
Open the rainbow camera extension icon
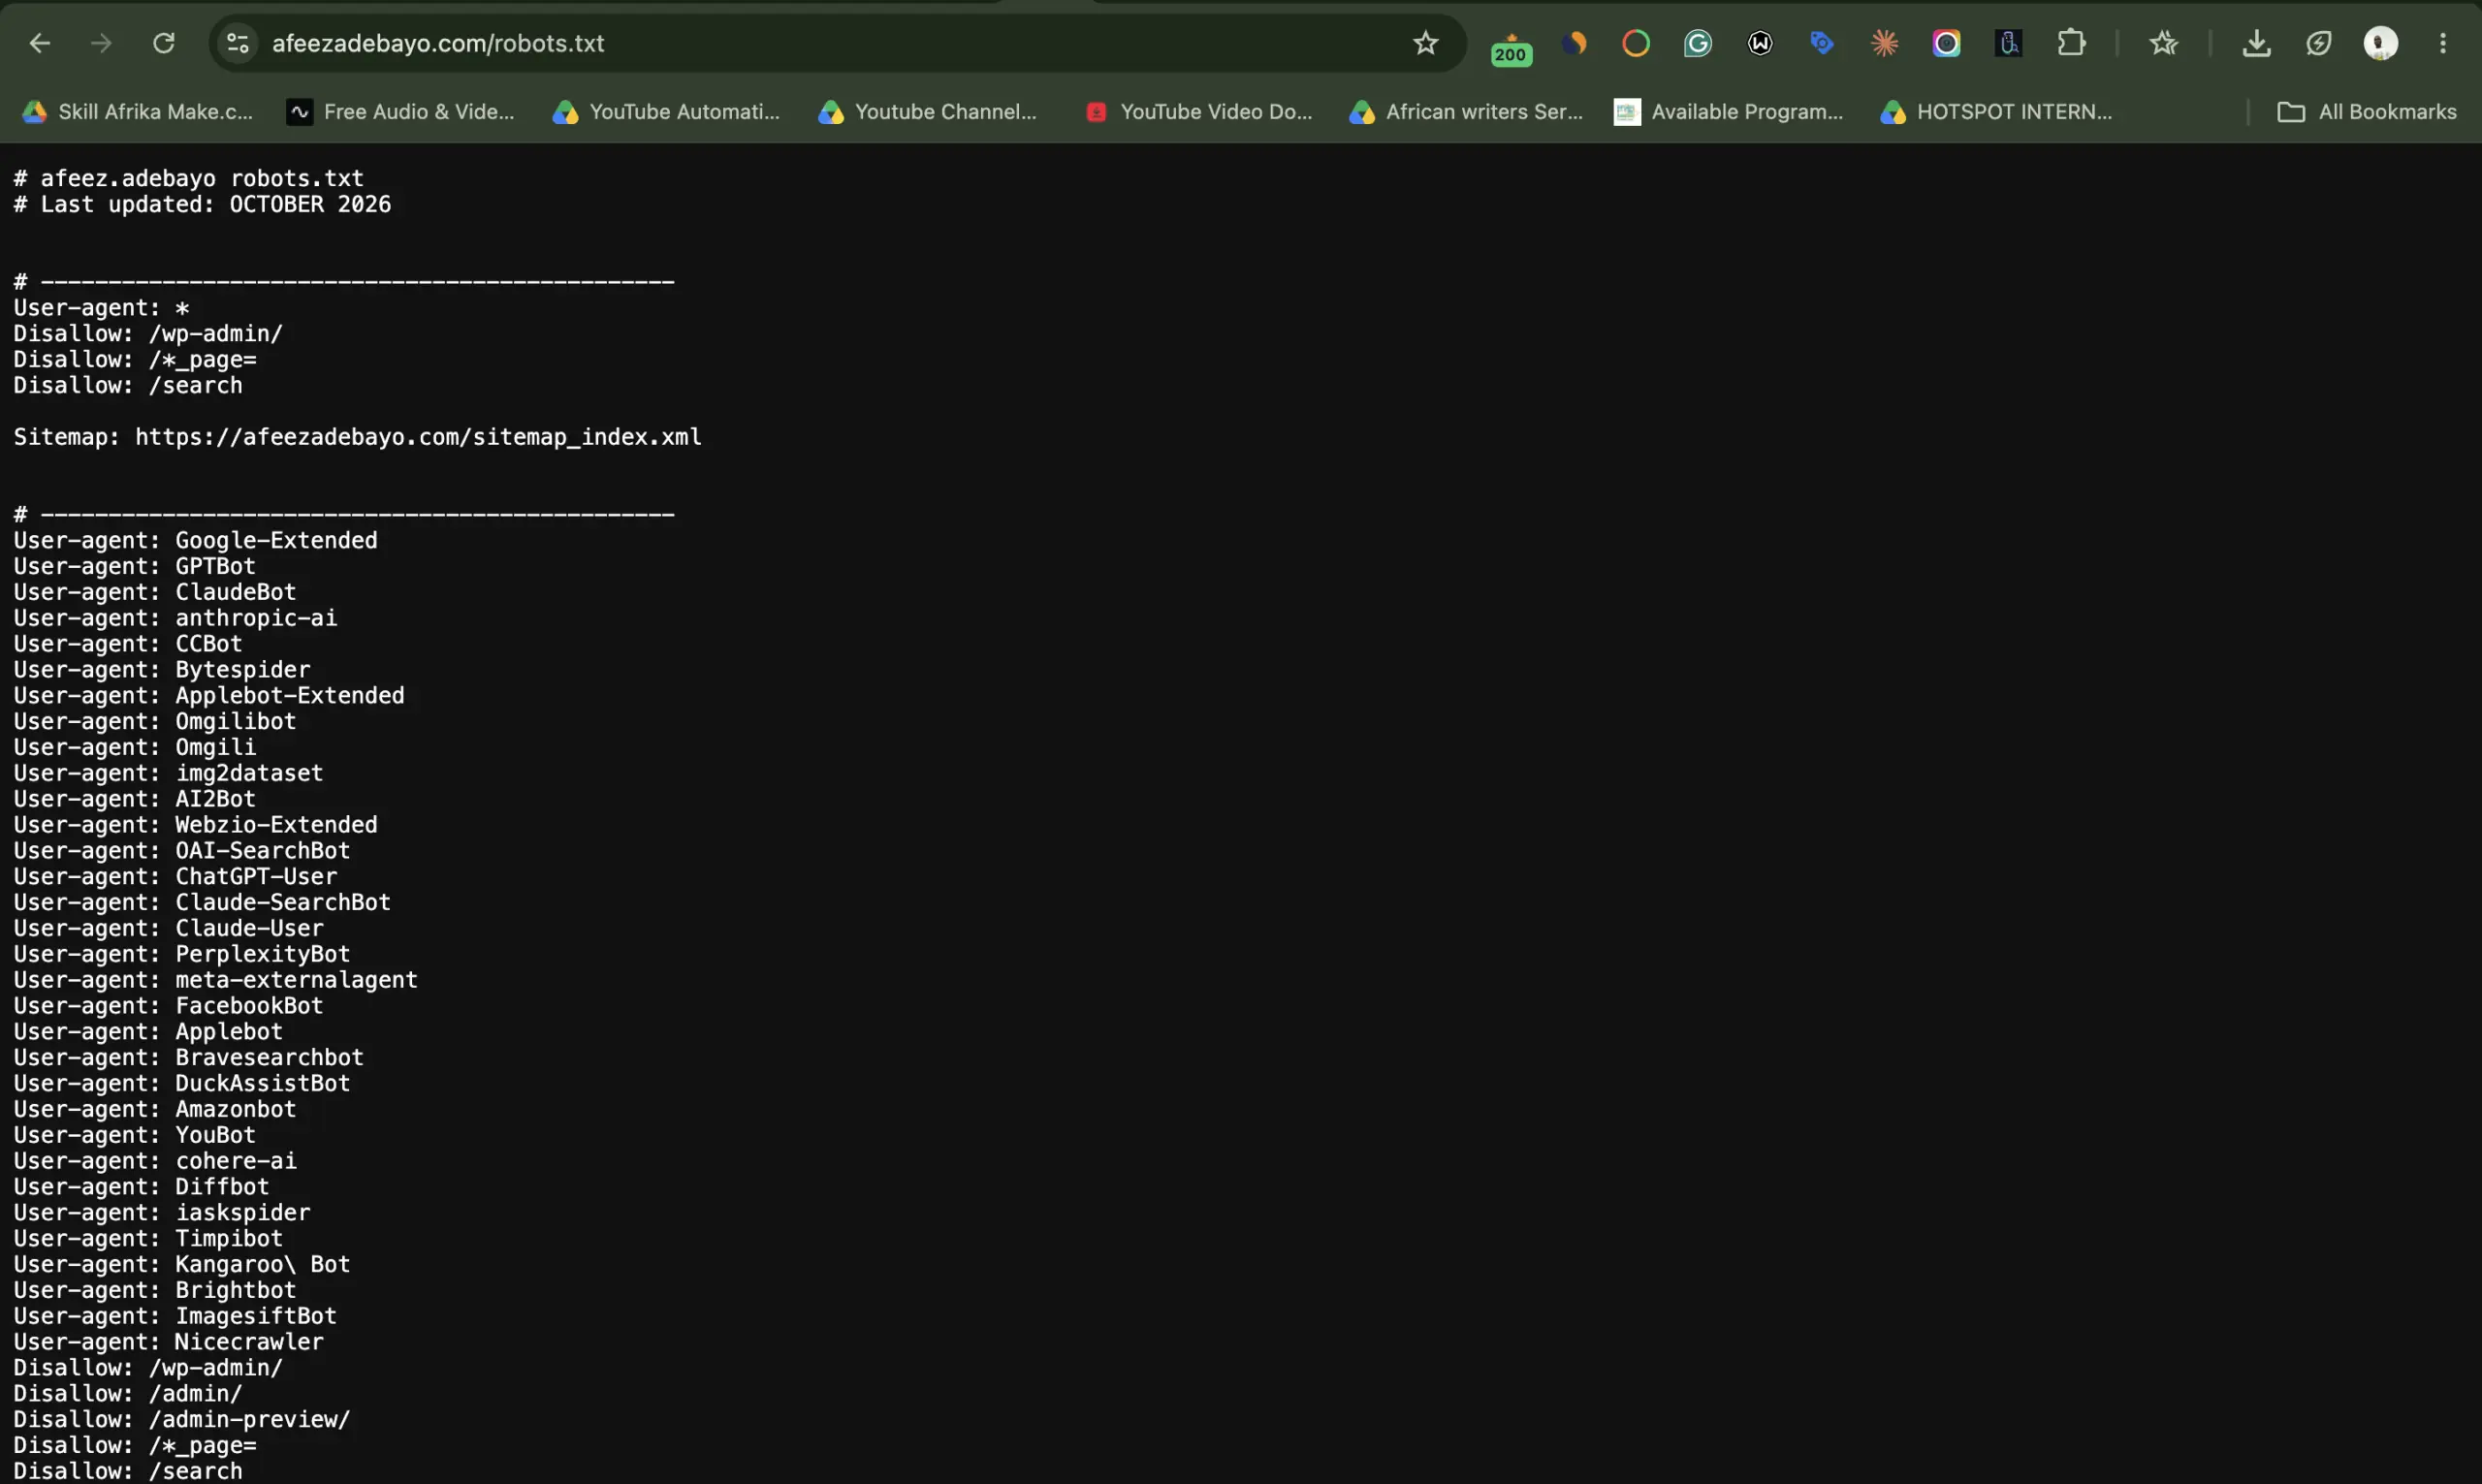tap(1946, 43)
